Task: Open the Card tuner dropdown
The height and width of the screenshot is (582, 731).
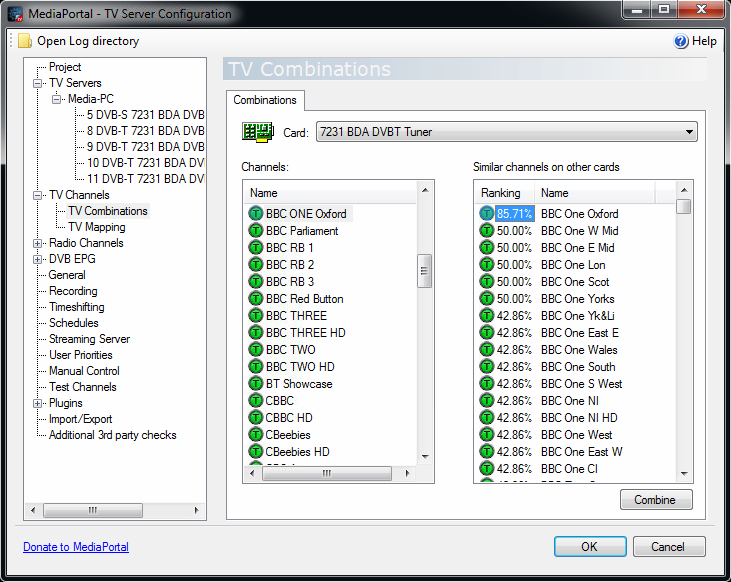Action: pos(506,132)
